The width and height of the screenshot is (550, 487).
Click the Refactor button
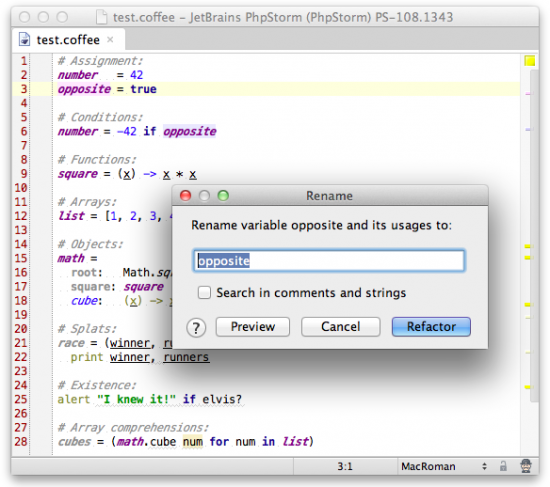[431, 327]
